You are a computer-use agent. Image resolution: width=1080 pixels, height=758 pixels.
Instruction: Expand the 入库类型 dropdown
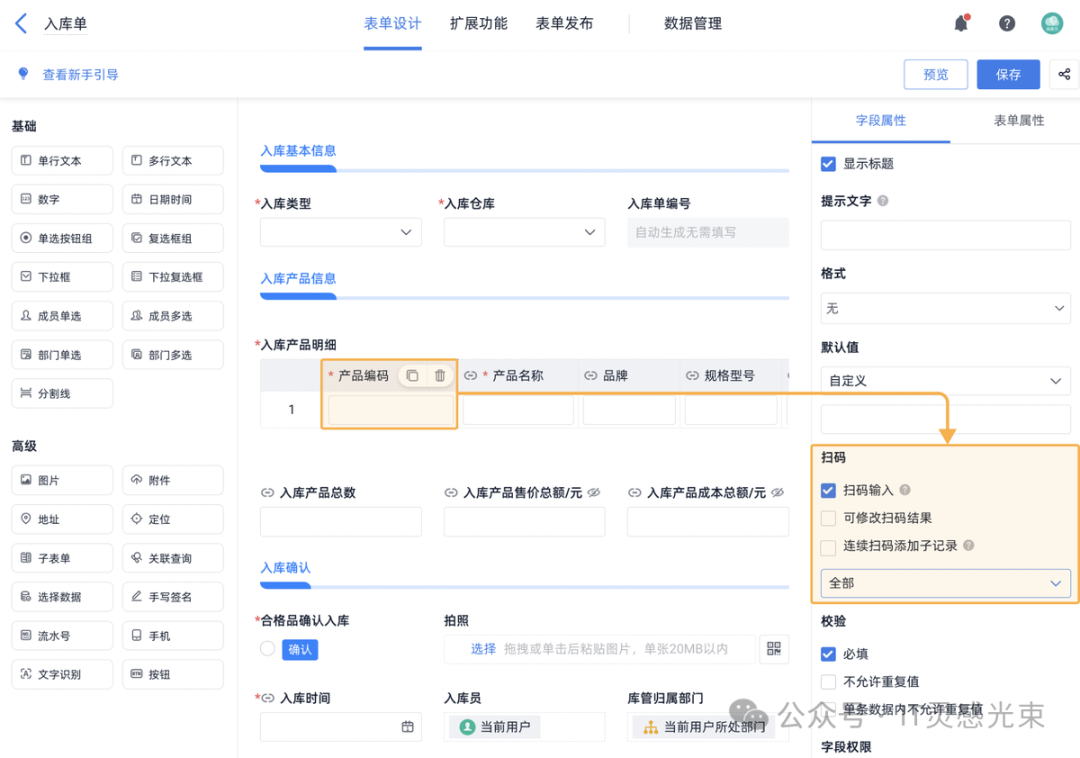tap(340, 232)
